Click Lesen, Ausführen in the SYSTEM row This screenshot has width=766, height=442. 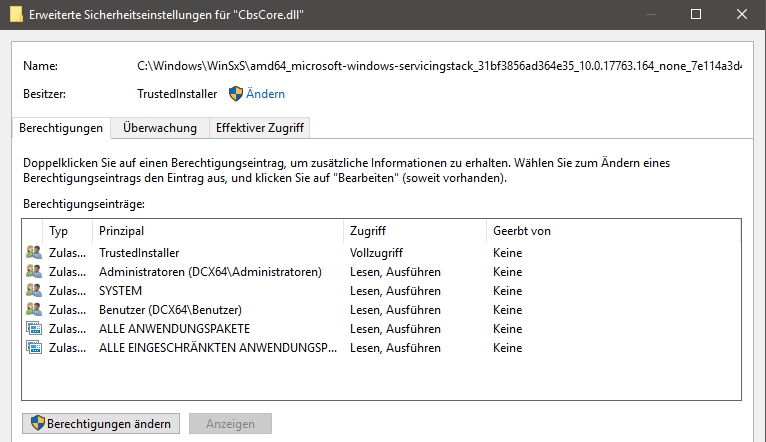395,291
